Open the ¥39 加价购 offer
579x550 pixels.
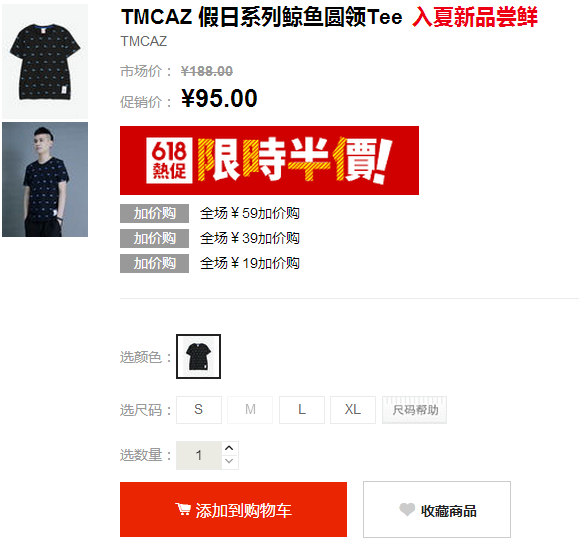[x=250, y=239]
